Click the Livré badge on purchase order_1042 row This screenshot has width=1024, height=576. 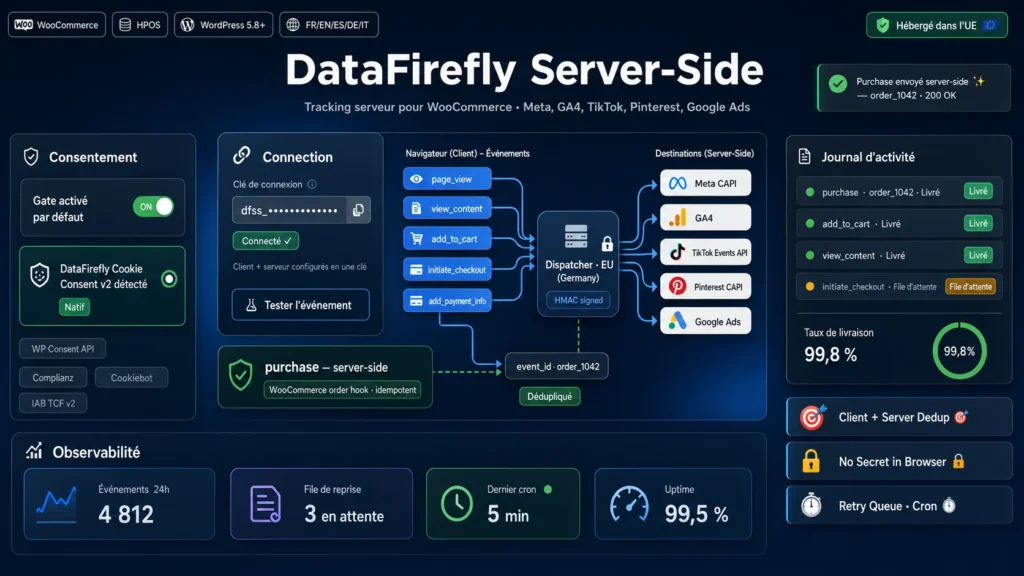(x=978, y=191)
